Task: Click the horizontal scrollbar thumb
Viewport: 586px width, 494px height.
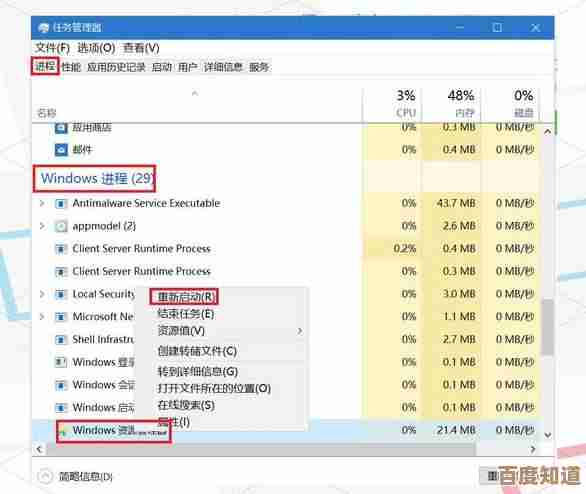Action: pyautogui.click(x=260, y=450)
